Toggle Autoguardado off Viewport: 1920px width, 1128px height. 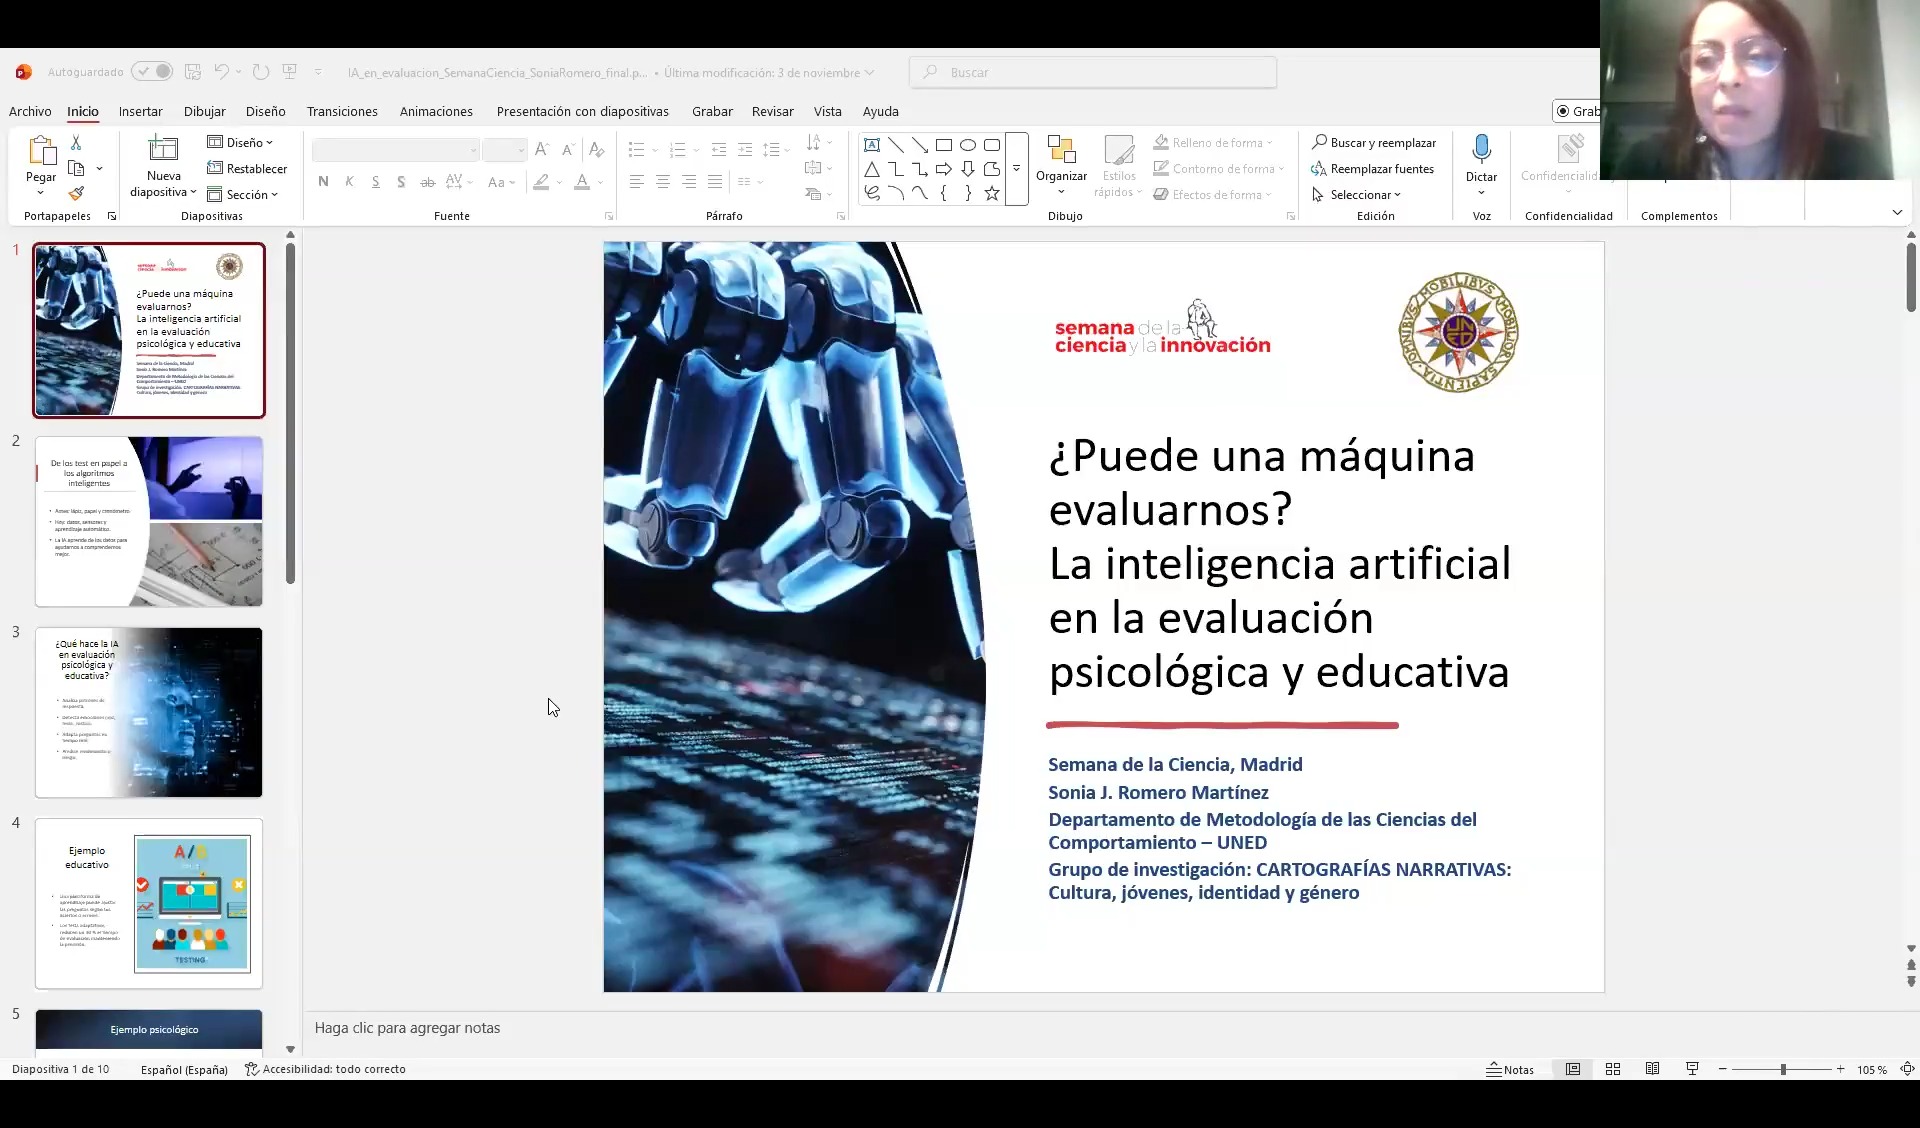[152, 71]
